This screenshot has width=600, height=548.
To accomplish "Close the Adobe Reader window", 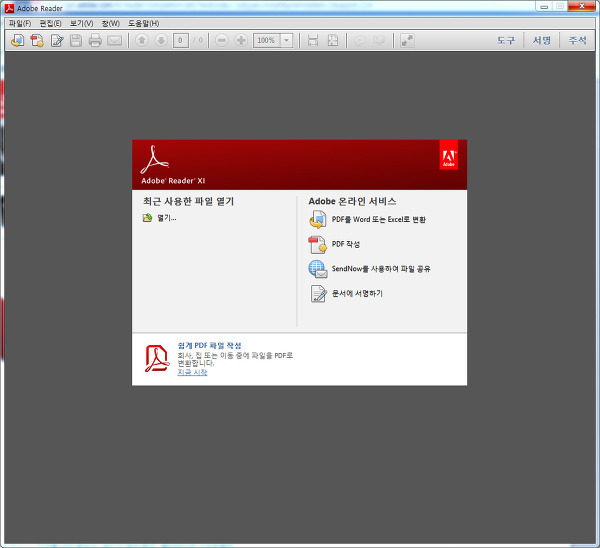I will click(x=582, y=7).
